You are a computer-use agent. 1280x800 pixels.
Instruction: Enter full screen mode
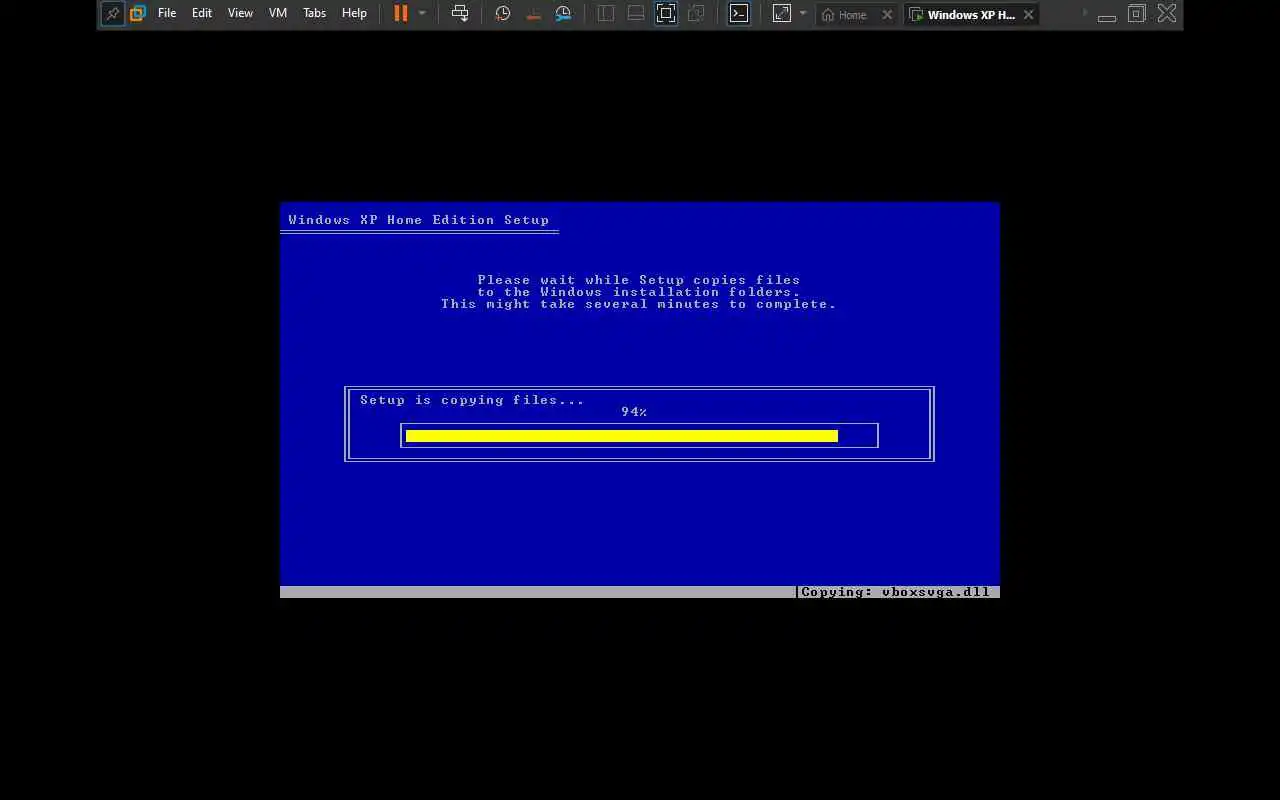pos(666,13)
